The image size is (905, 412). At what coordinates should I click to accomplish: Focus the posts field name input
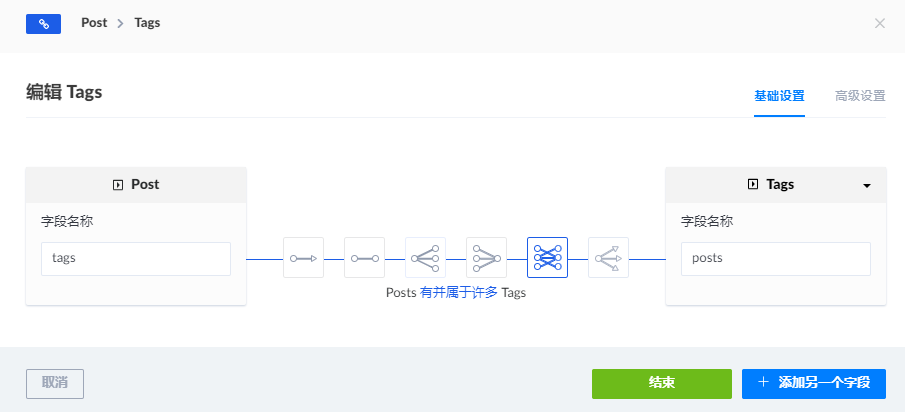click(x=776, y=259)
